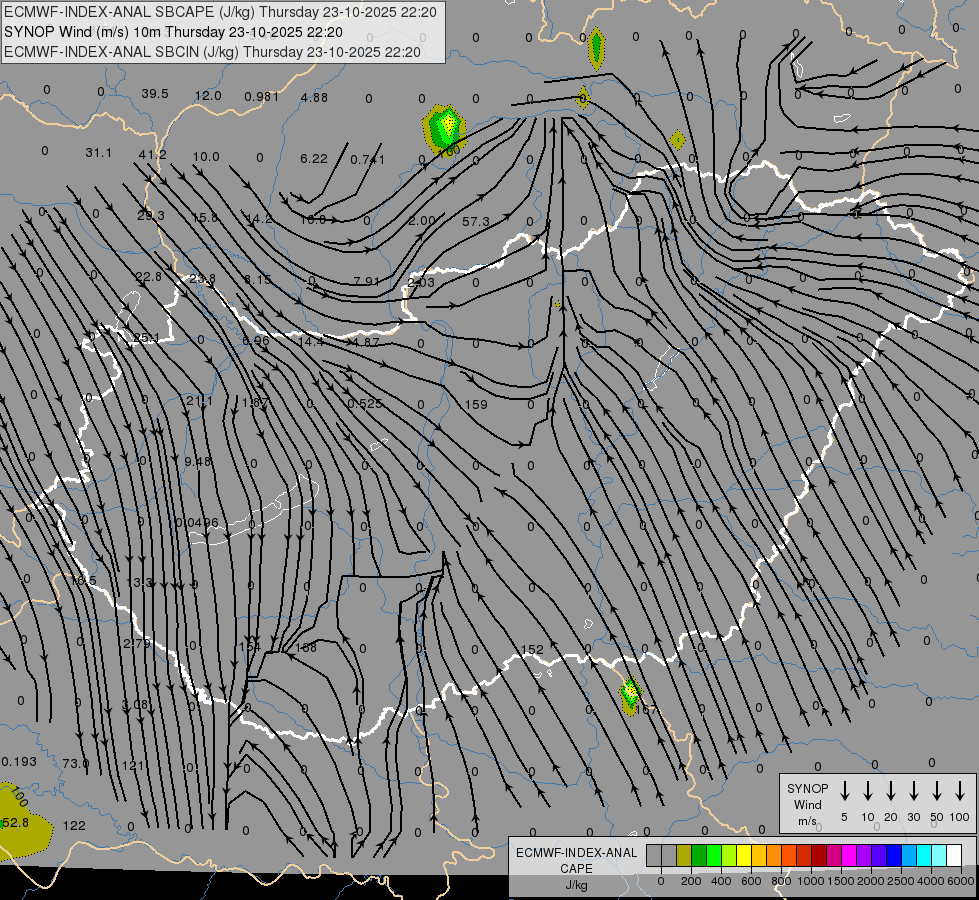Click the map value 14.4
The image size is (979, 900).
(x=311, y=342)
